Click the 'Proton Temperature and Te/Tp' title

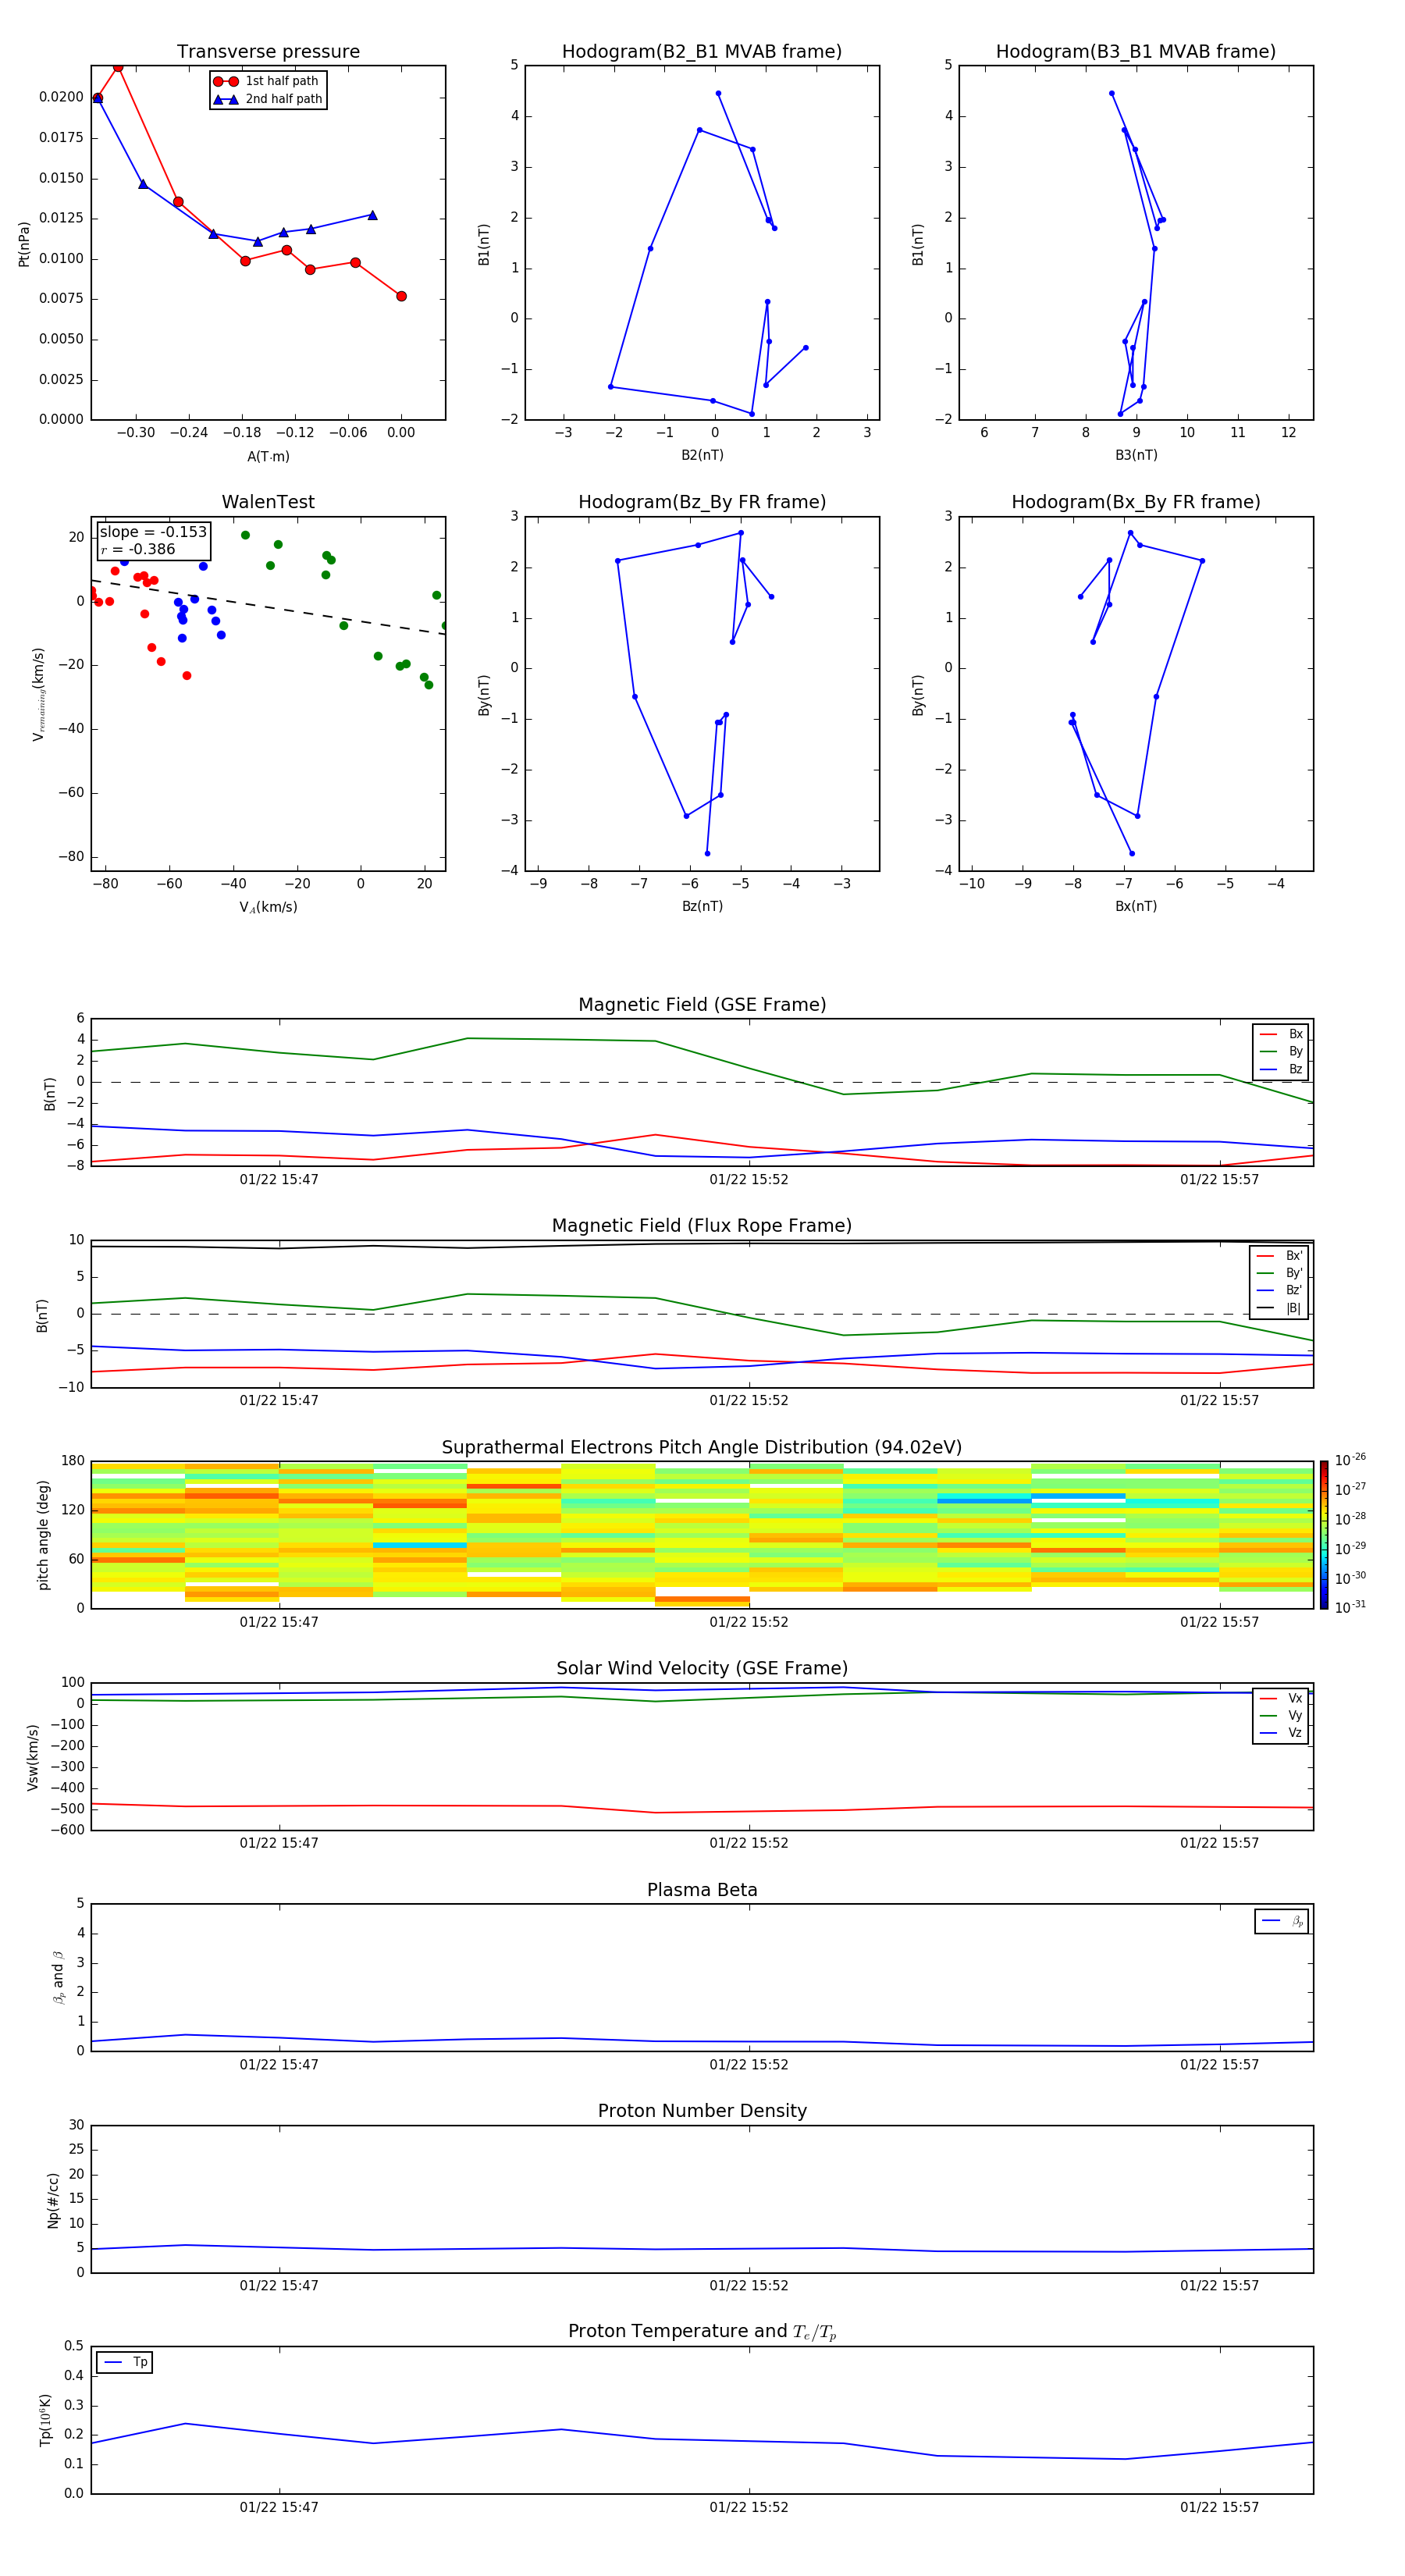point(702,2332)
